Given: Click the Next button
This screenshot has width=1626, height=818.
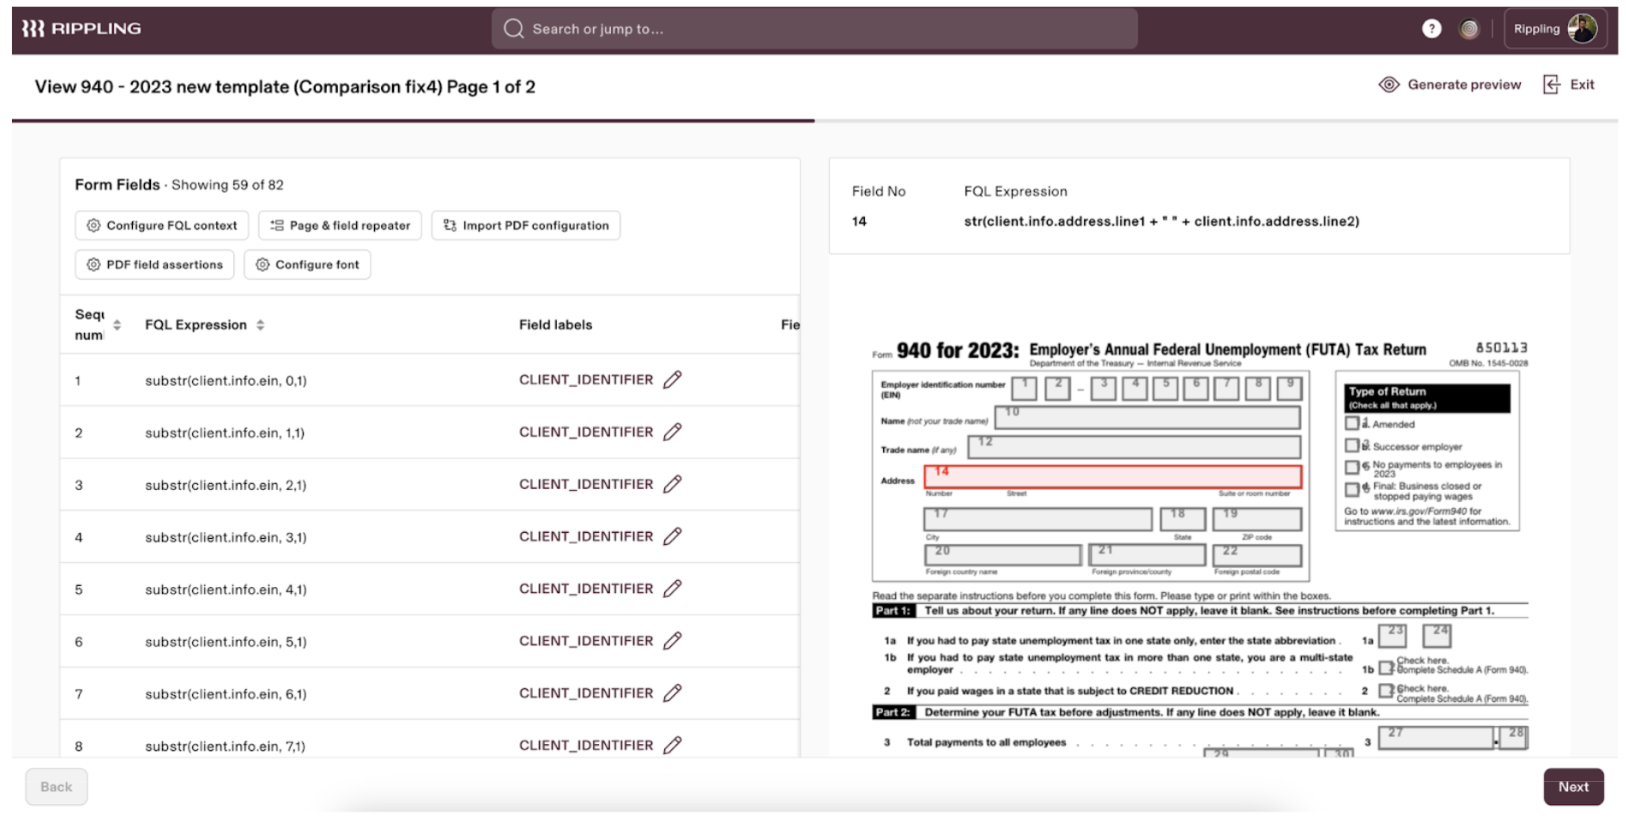Looking at the screenshot, I should click(1573, 787).
